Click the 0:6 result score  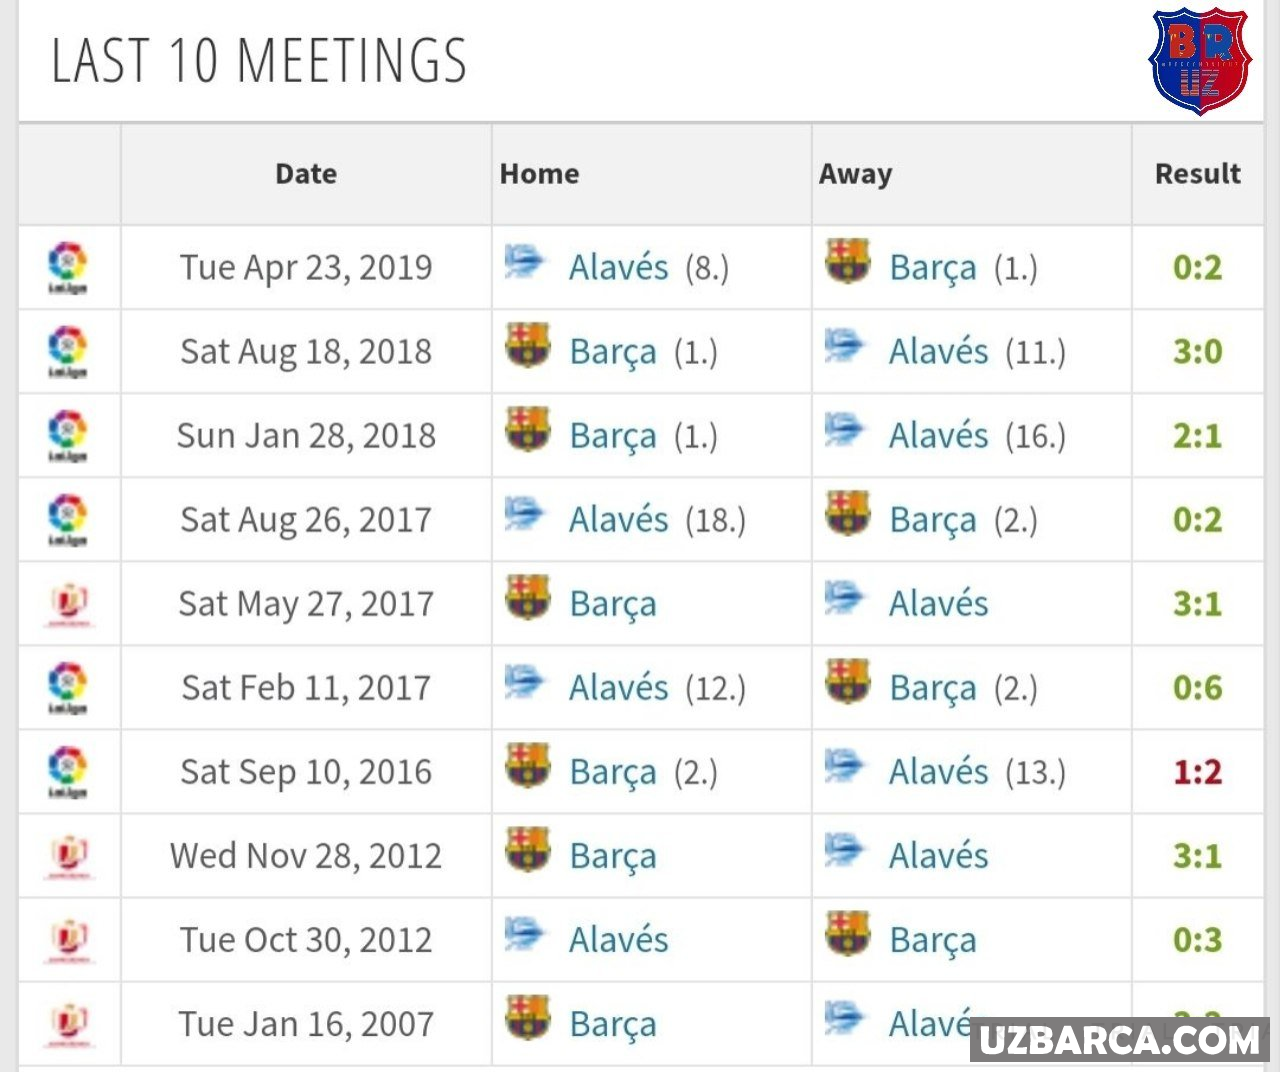[1197, 688]
